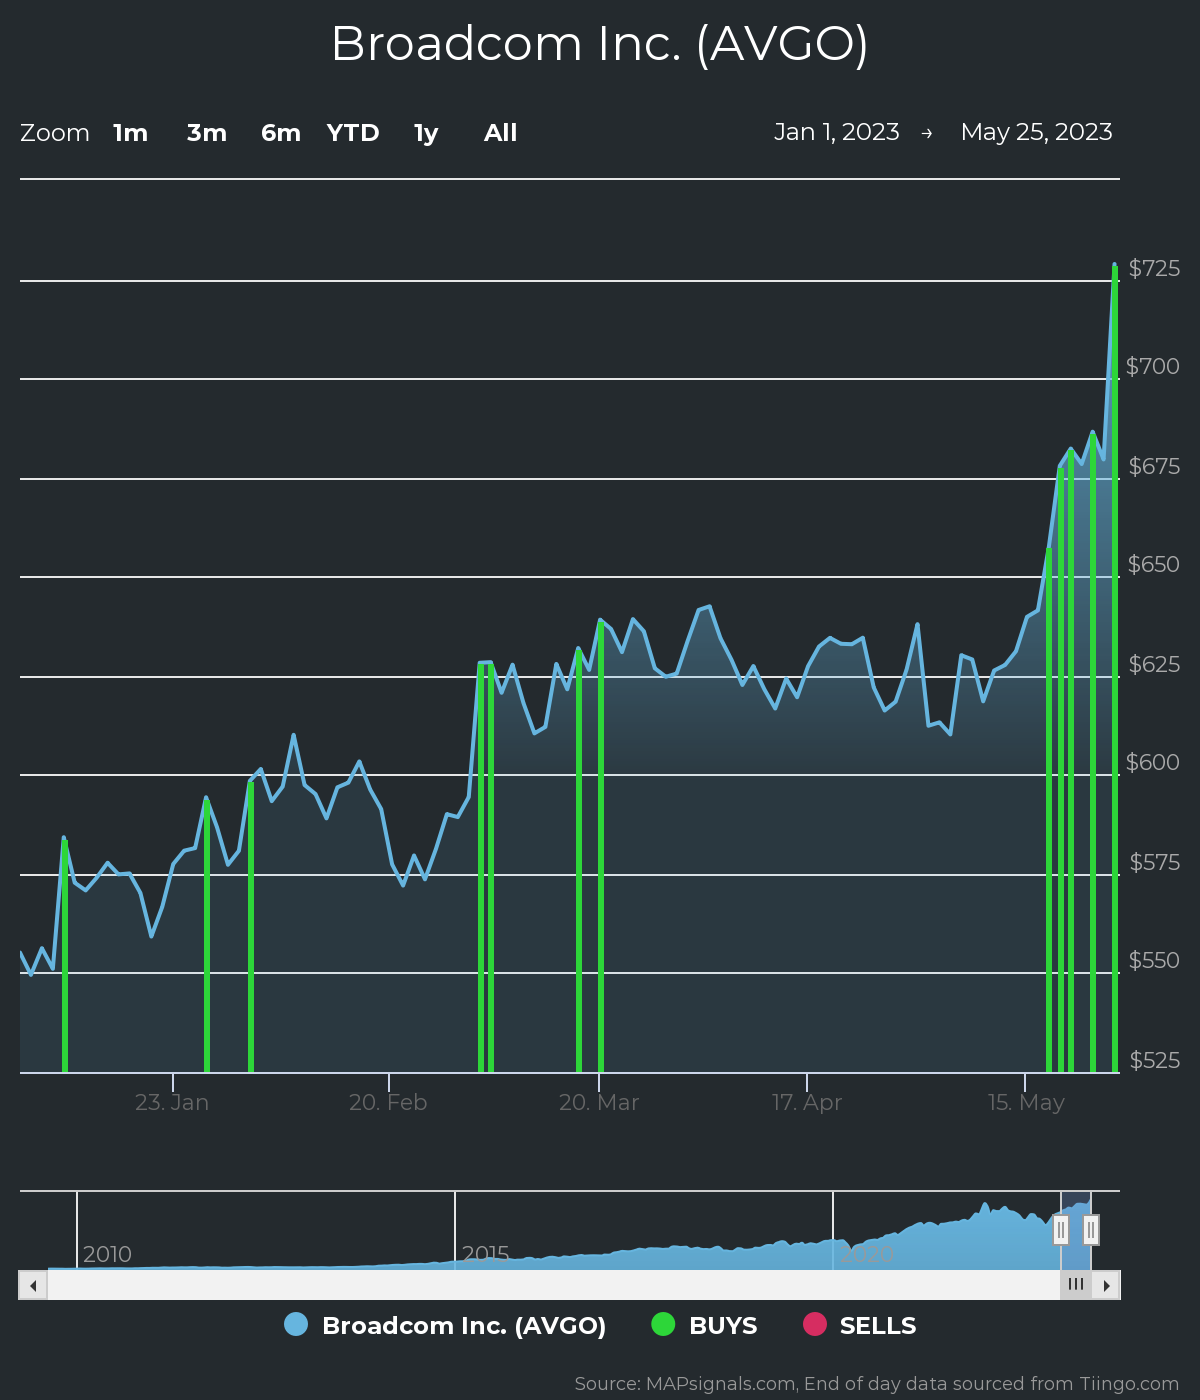Click the 23. Jan x-axis label
The width and height of the screenshot is (1200, 1400).
[x=172, y=1103]
